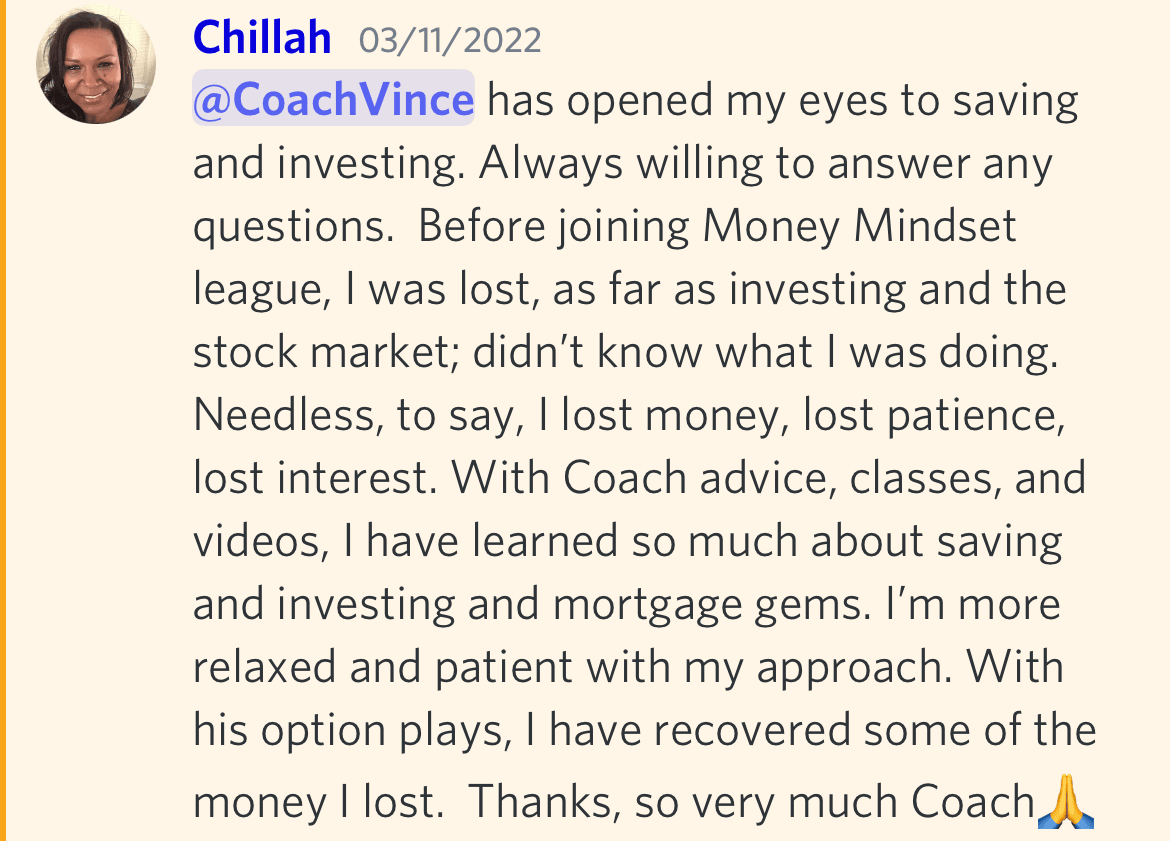Click the 03/11/2022 message timestamp
Screen dimensions: 1170x841
pos(450,40)
